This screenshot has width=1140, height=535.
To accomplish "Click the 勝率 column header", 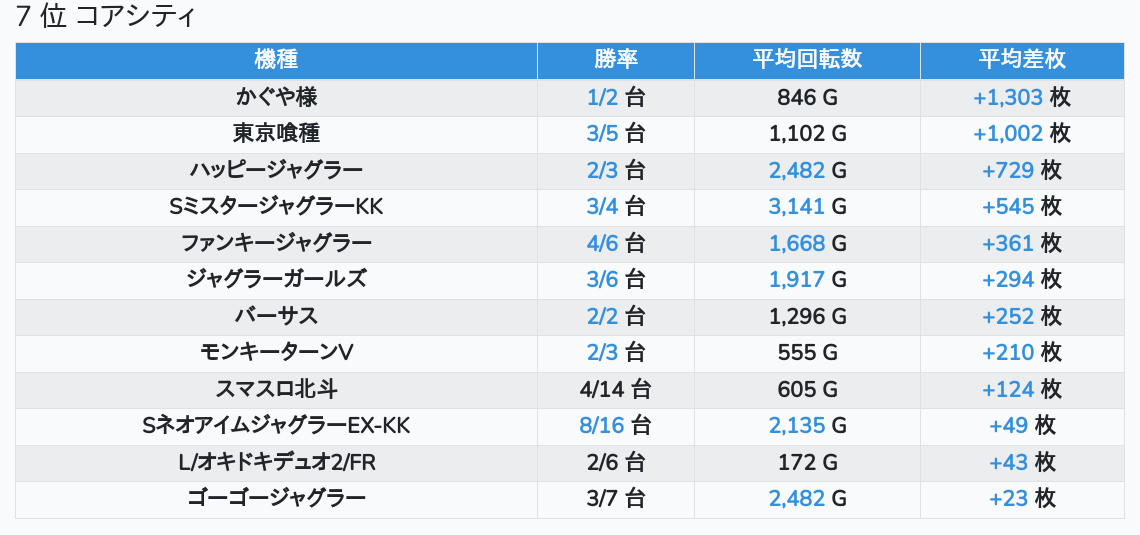I will coord(616,60).
